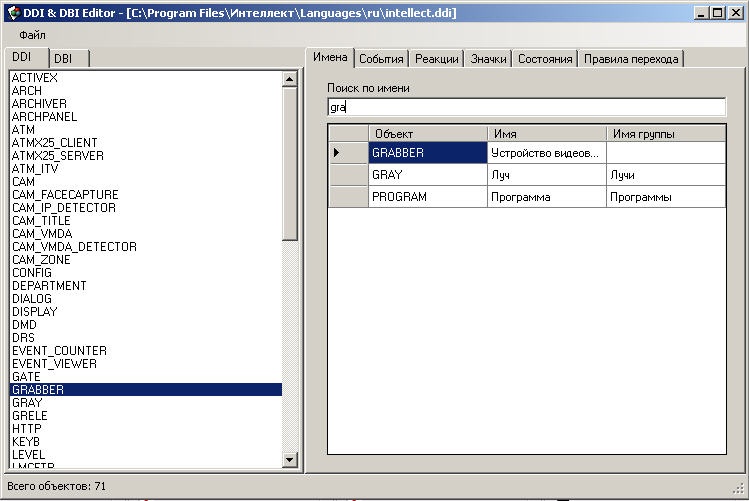The image size is (749, 501).
Task: Open the Файл menu
Action: (x=32, y=34)
